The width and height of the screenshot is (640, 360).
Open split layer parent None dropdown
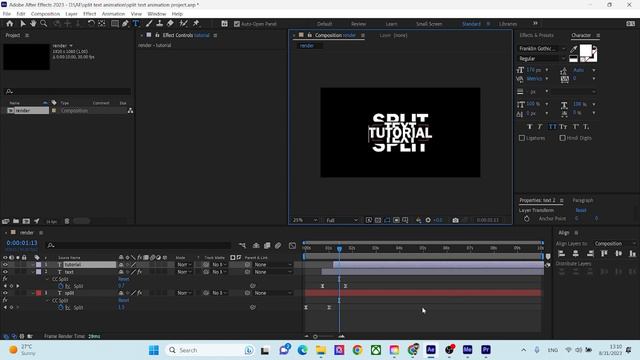[x=273, y=293]
